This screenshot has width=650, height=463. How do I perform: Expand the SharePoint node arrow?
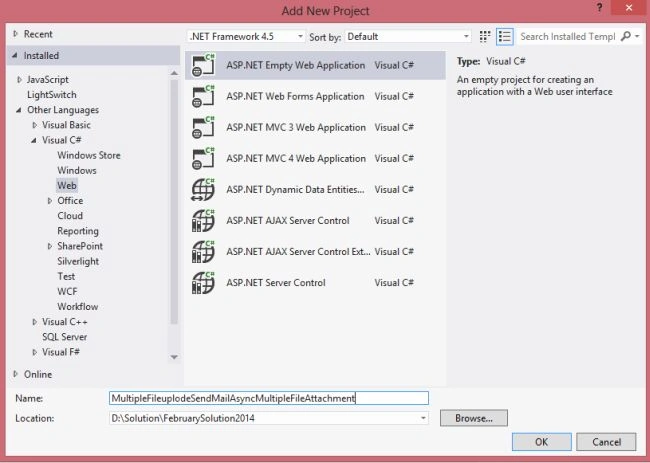coord(50,246)
